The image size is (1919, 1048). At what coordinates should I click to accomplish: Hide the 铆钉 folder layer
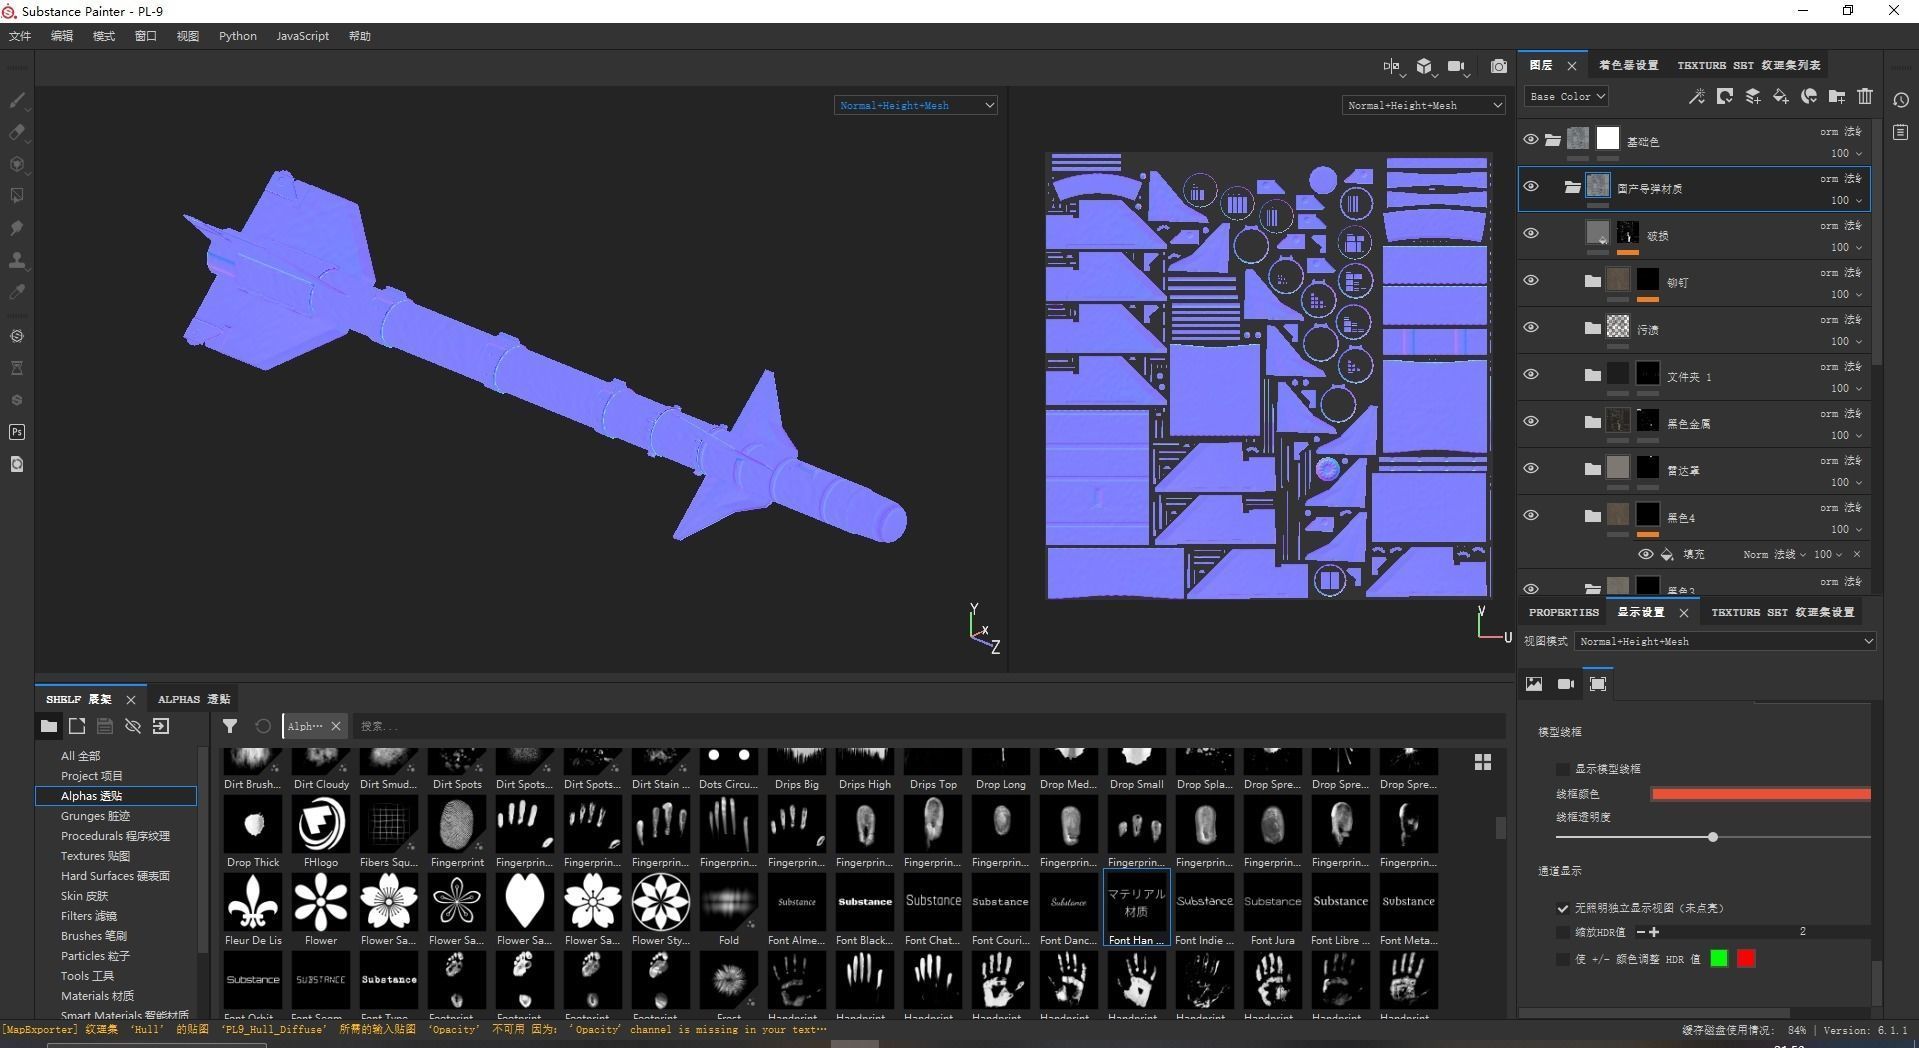point(1531,281)
